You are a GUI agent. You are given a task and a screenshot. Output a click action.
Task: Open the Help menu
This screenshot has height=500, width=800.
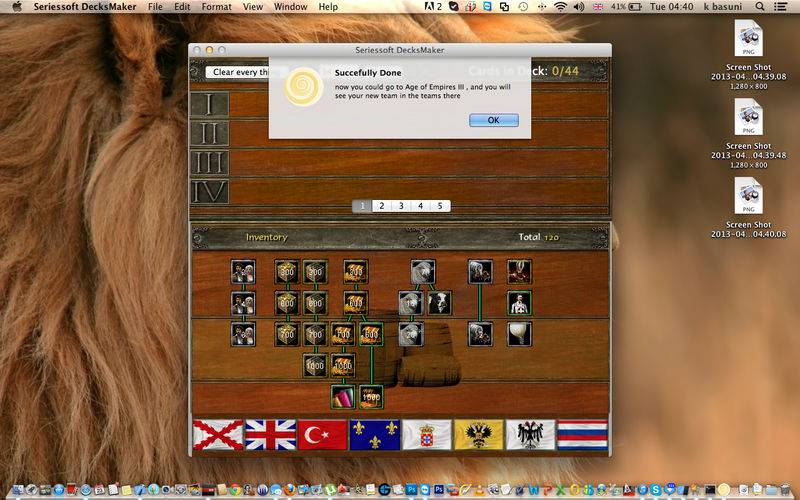(328, 7)
